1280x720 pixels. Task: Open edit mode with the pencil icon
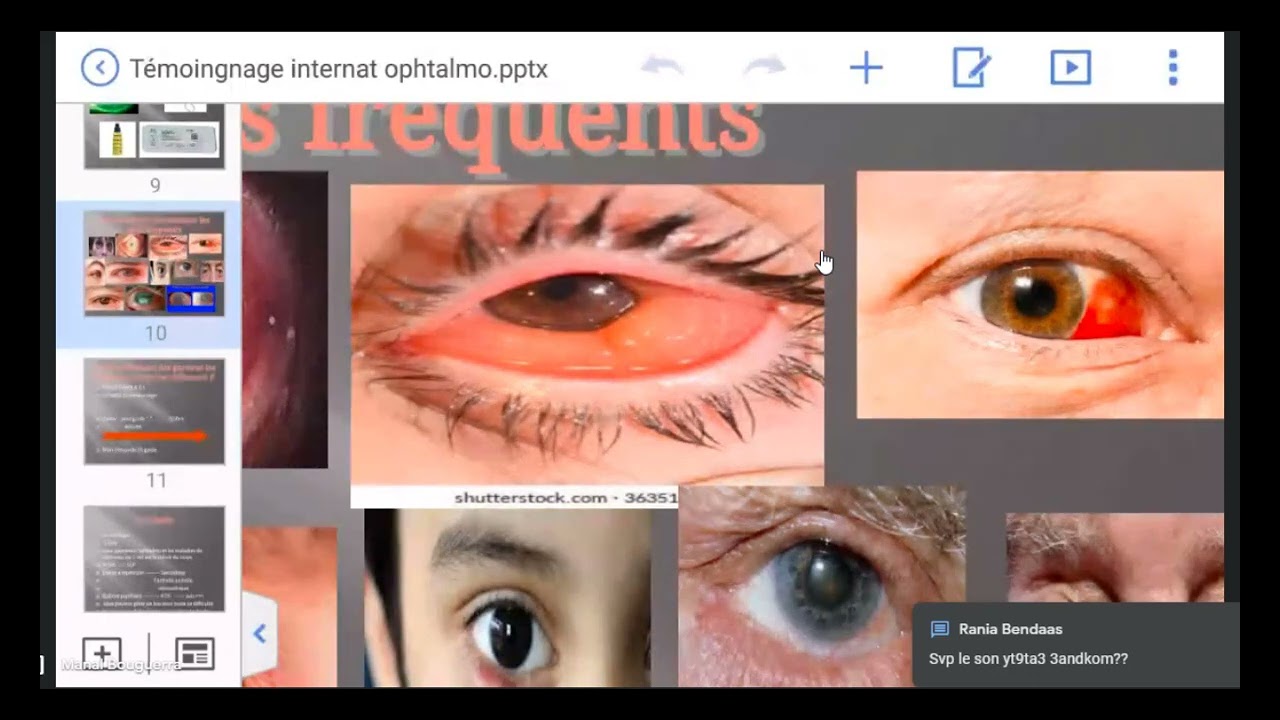(x=971, y=68)
